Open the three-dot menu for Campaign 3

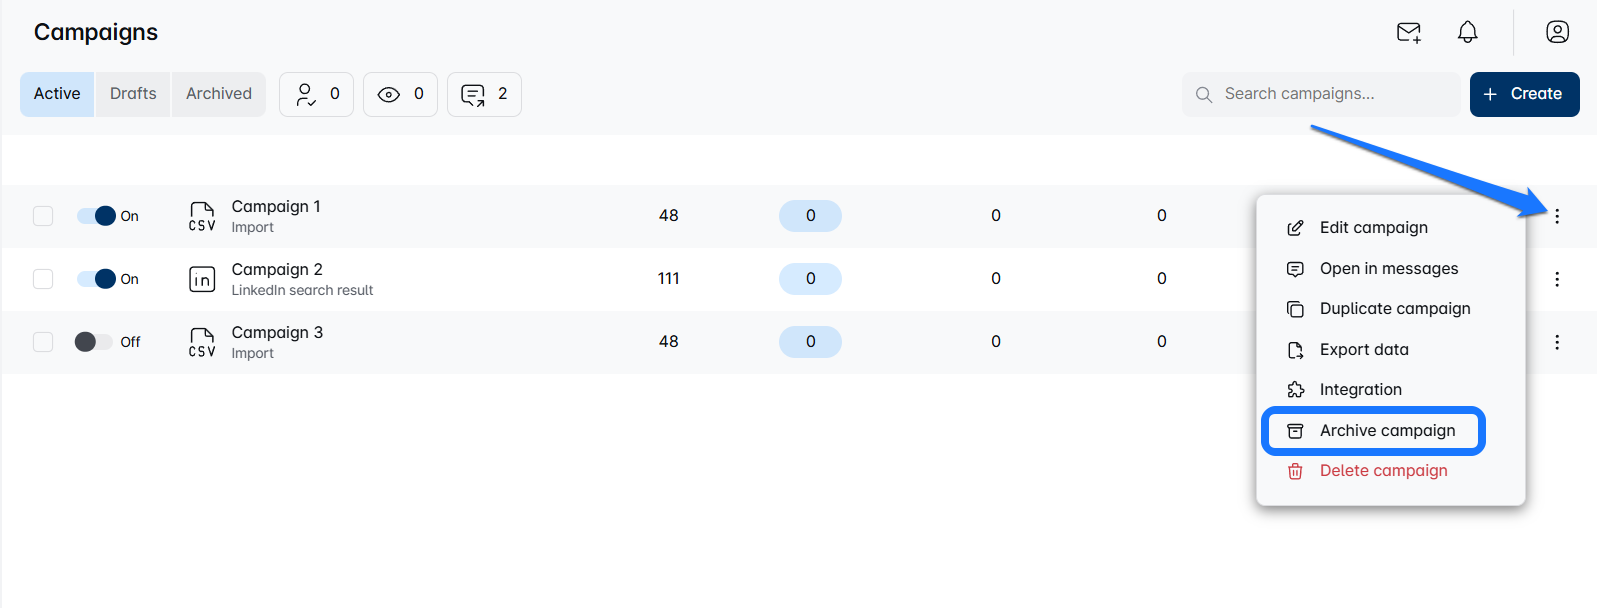tap(1557, 342)
